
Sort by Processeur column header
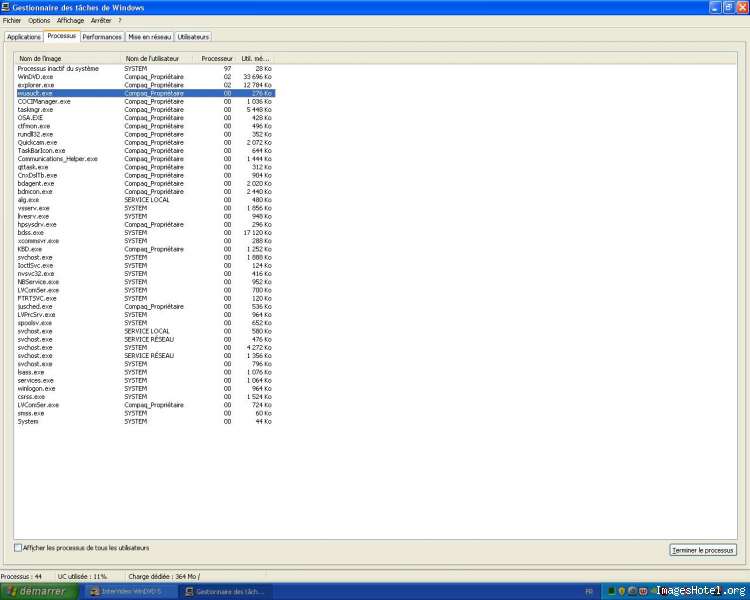click(214, 58)
